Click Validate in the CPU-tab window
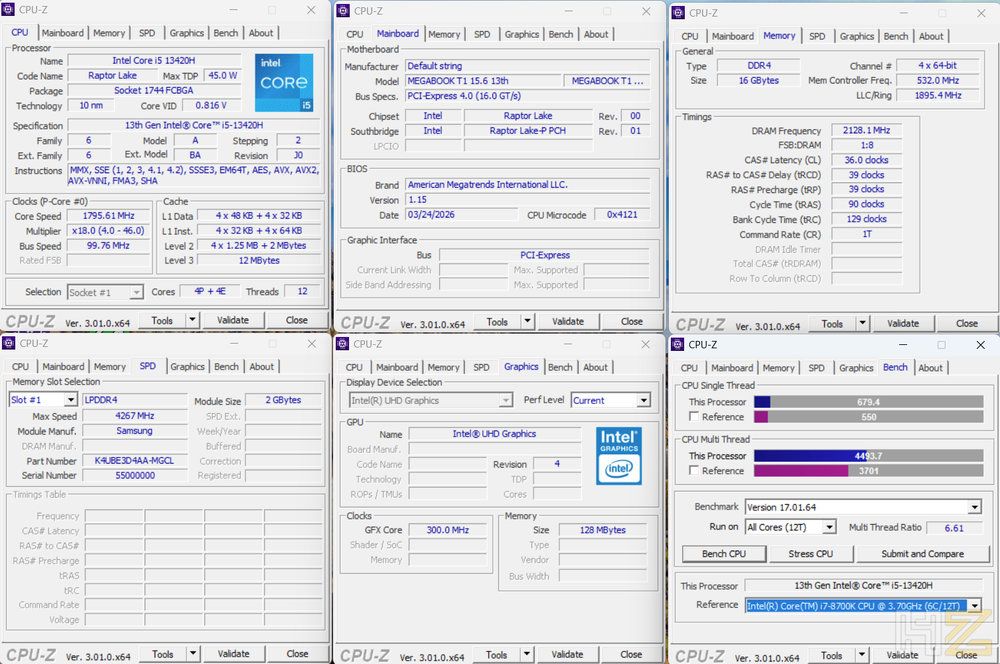This screenshot has height=664, width=1000. (233, 320)
